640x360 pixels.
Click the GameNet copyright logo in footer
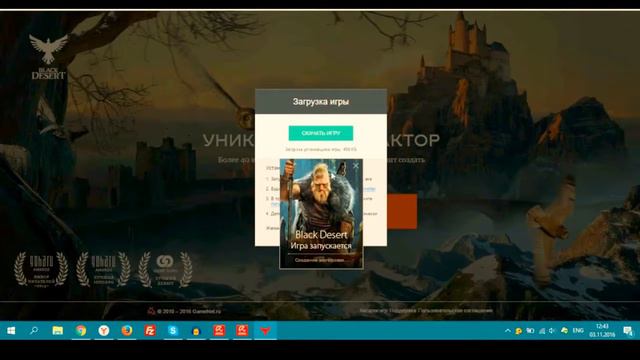(151, 311)
